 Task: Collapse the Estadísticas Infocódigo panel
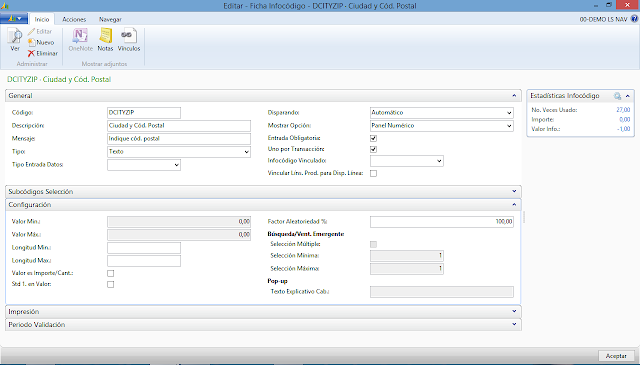point(628,96)
